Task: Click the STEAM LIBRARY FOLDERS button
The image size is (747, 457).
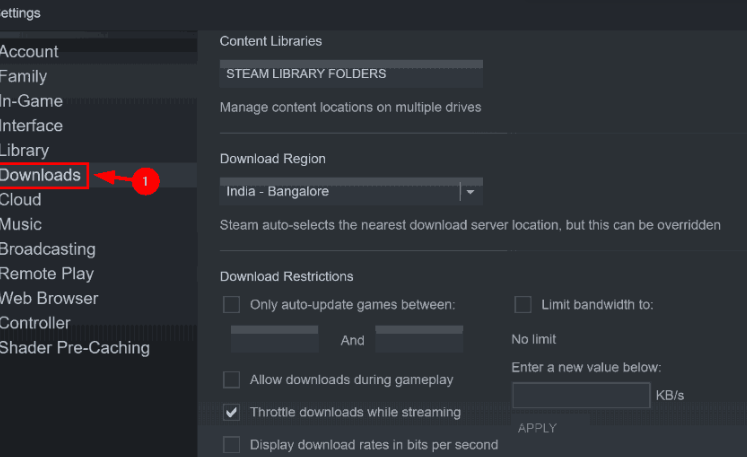Action: pos(351,74)
